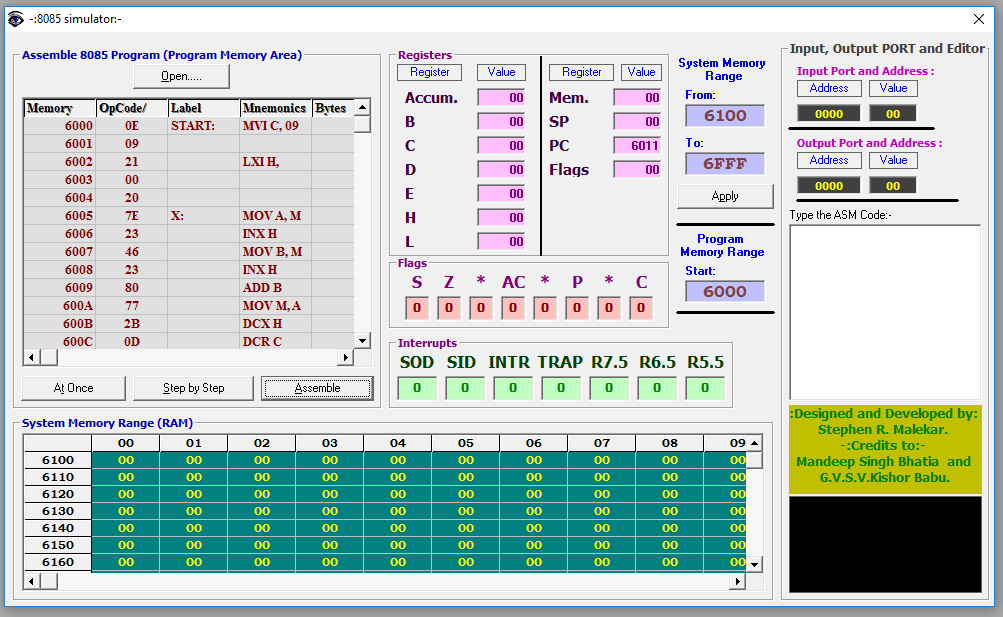This screenshot has height=617, width=1003.
Task: Click the TRAP interrupt status box
Action: 560,386
